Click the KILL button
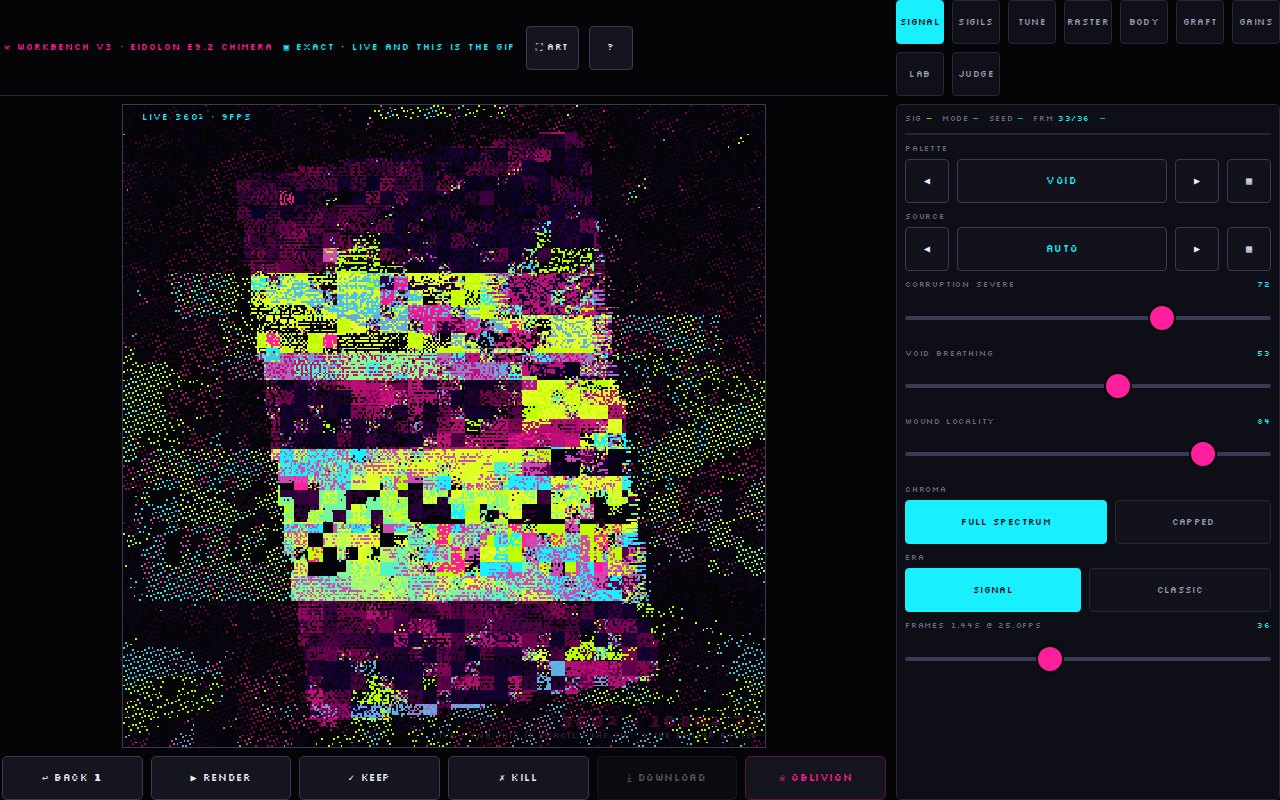The image size is (1280, 800). pyautogui.click(x=518, y=778)
